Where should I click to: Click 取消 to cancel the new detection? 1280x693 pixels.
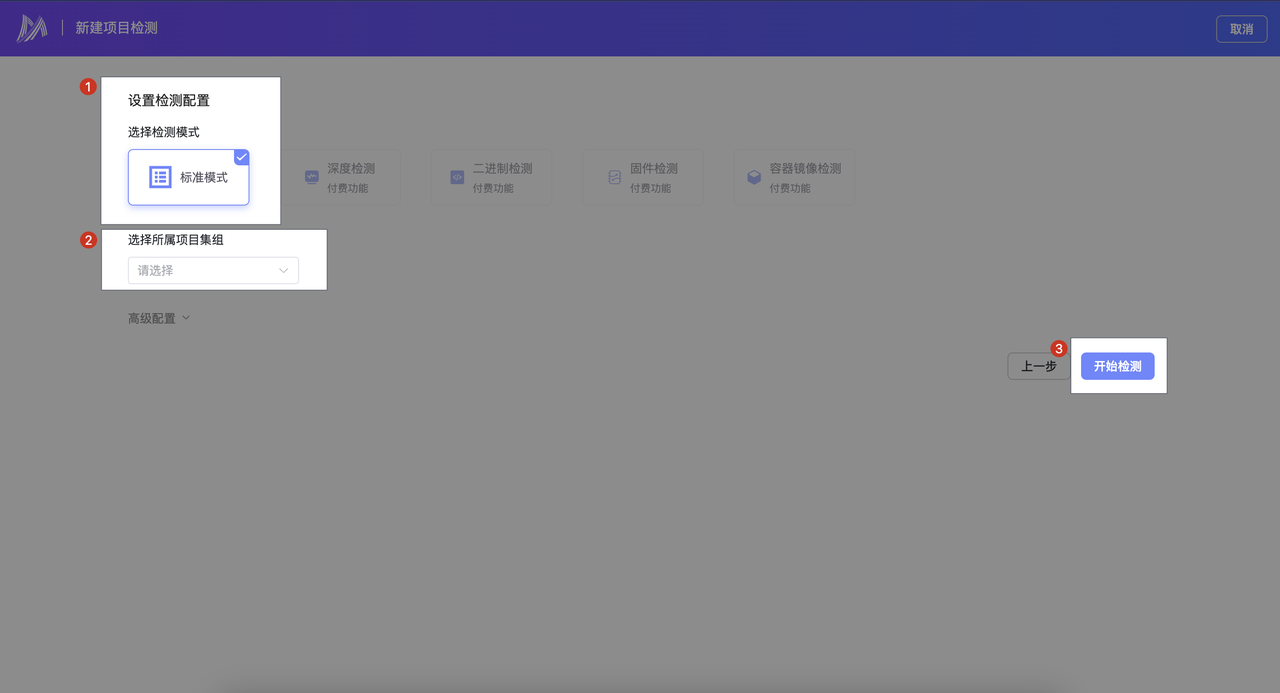[x=1241, y=29]
